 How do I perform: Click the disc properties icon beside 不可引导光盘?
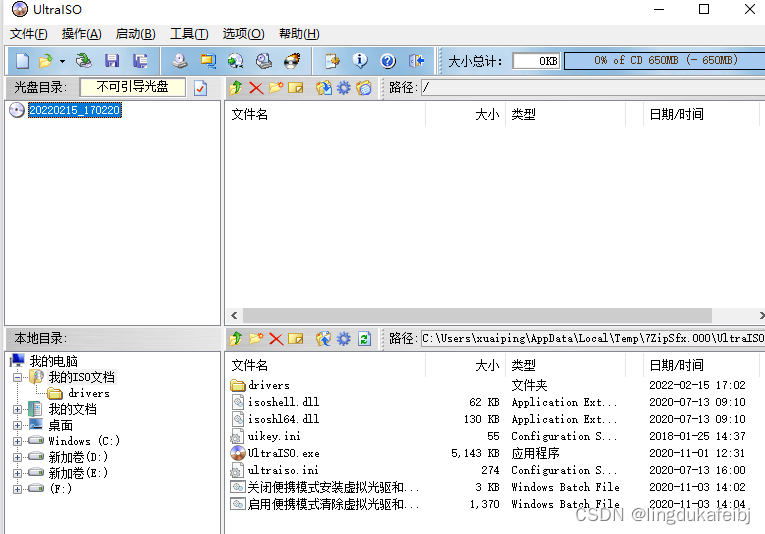click(201, 88)
